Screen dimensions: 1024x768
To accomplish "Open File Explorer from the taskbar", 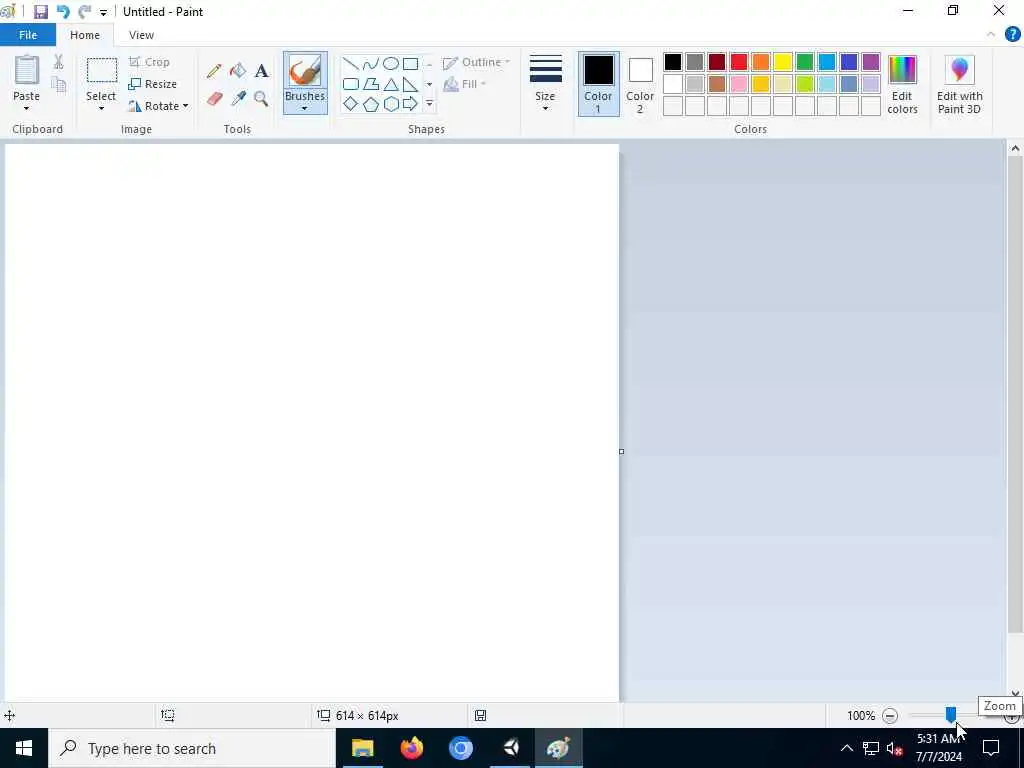I will point(362,748).
